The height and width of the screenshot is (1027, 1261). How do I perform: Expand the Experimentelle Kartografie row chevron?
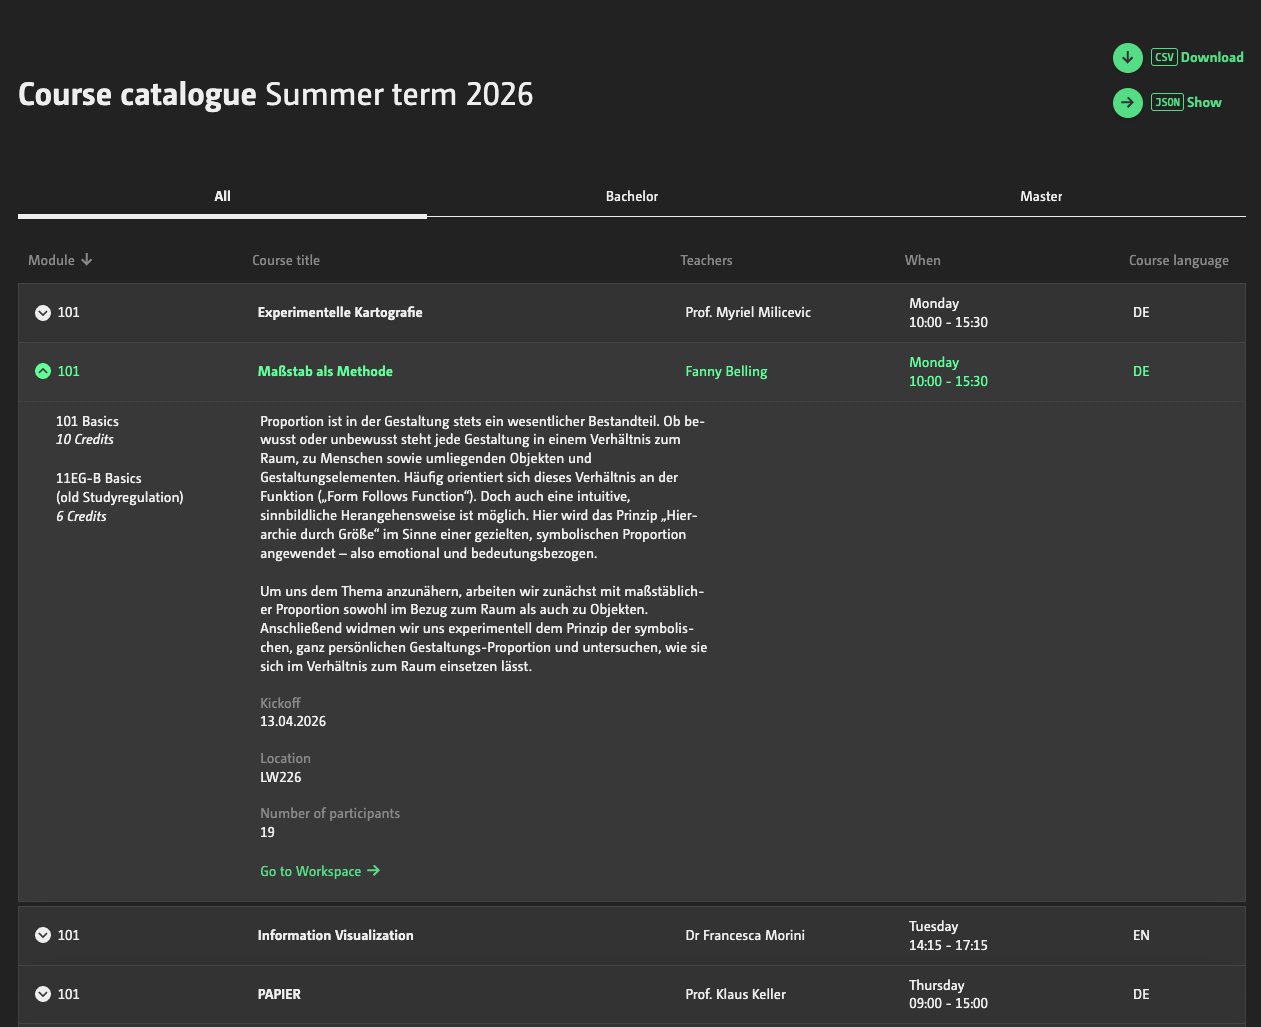(43, 313)
